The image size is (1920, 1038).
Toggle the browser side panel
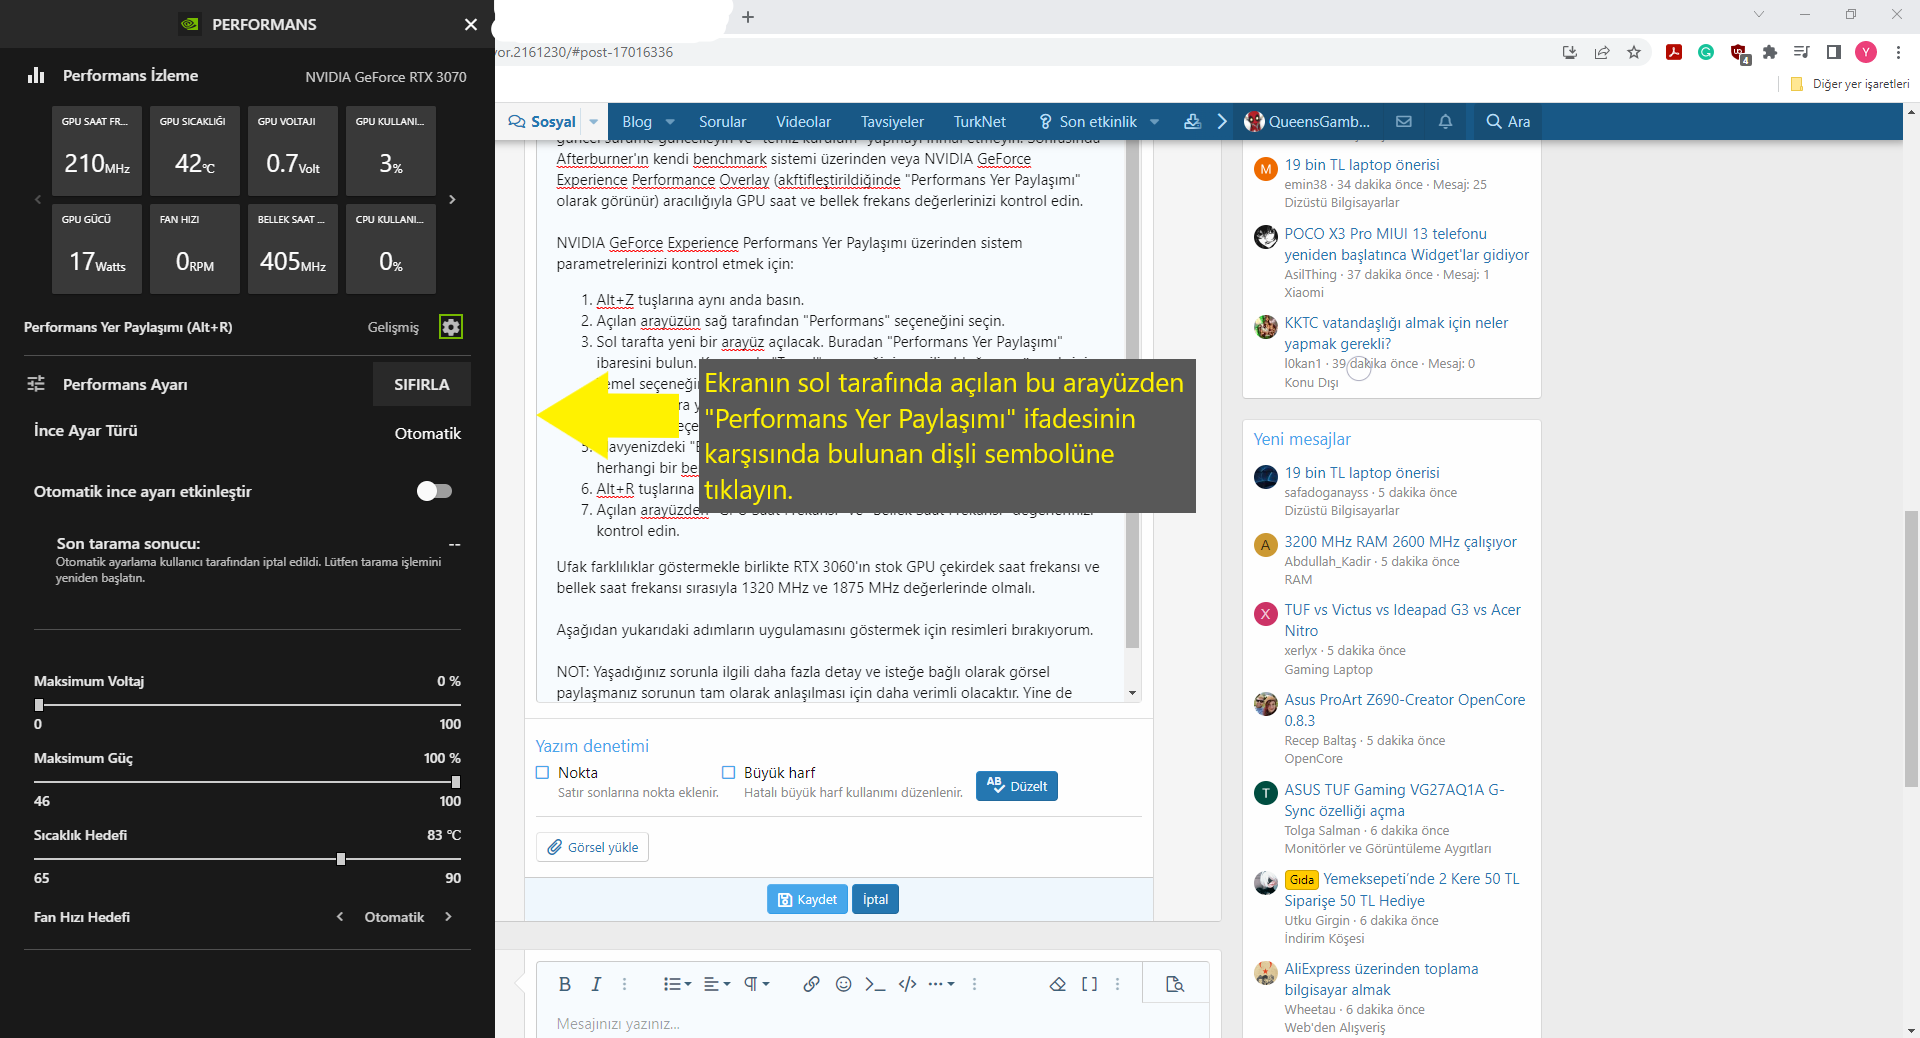coord(1834,52)
